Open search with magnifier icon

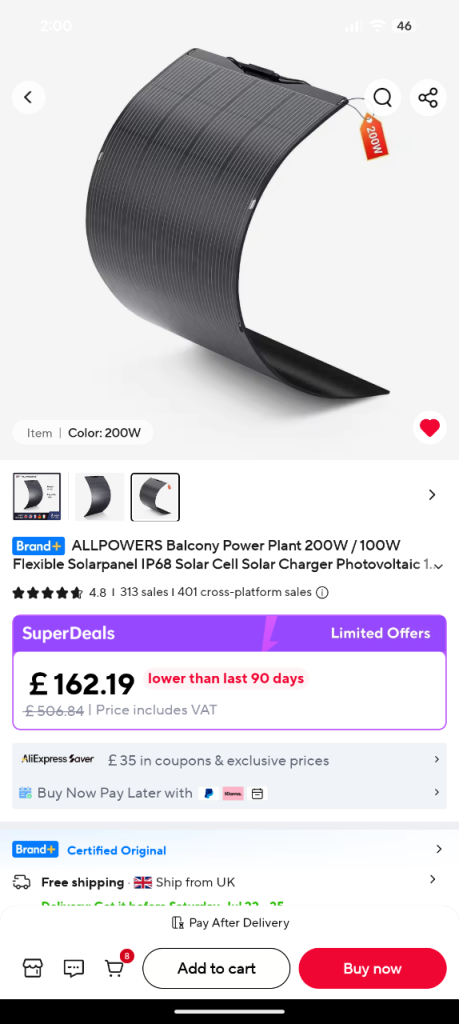tap(383, 97)
